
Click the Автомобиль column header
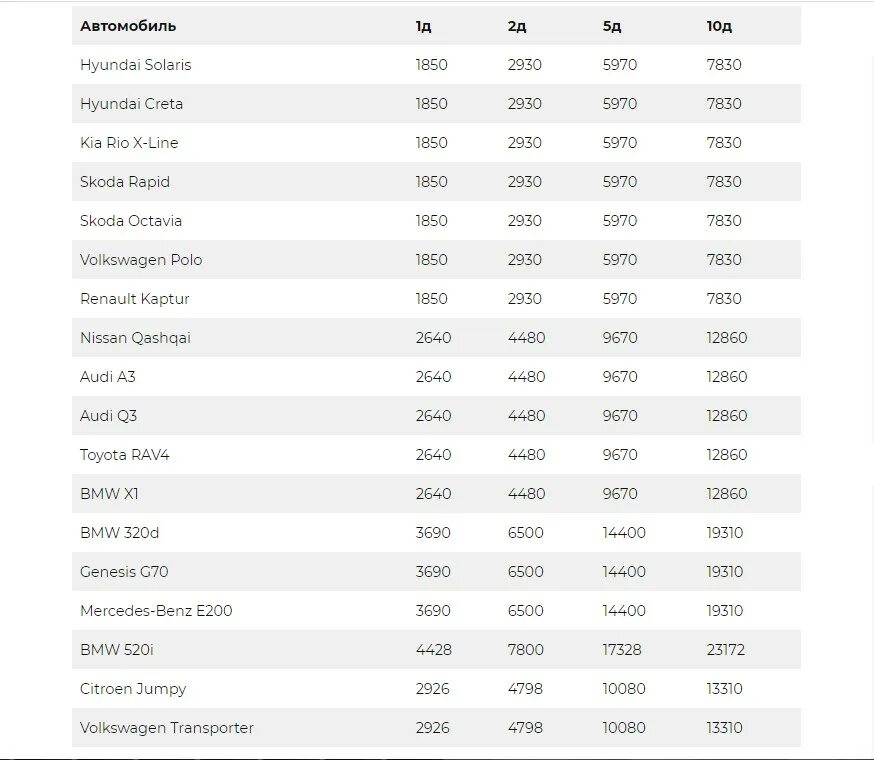coord(128,26)
